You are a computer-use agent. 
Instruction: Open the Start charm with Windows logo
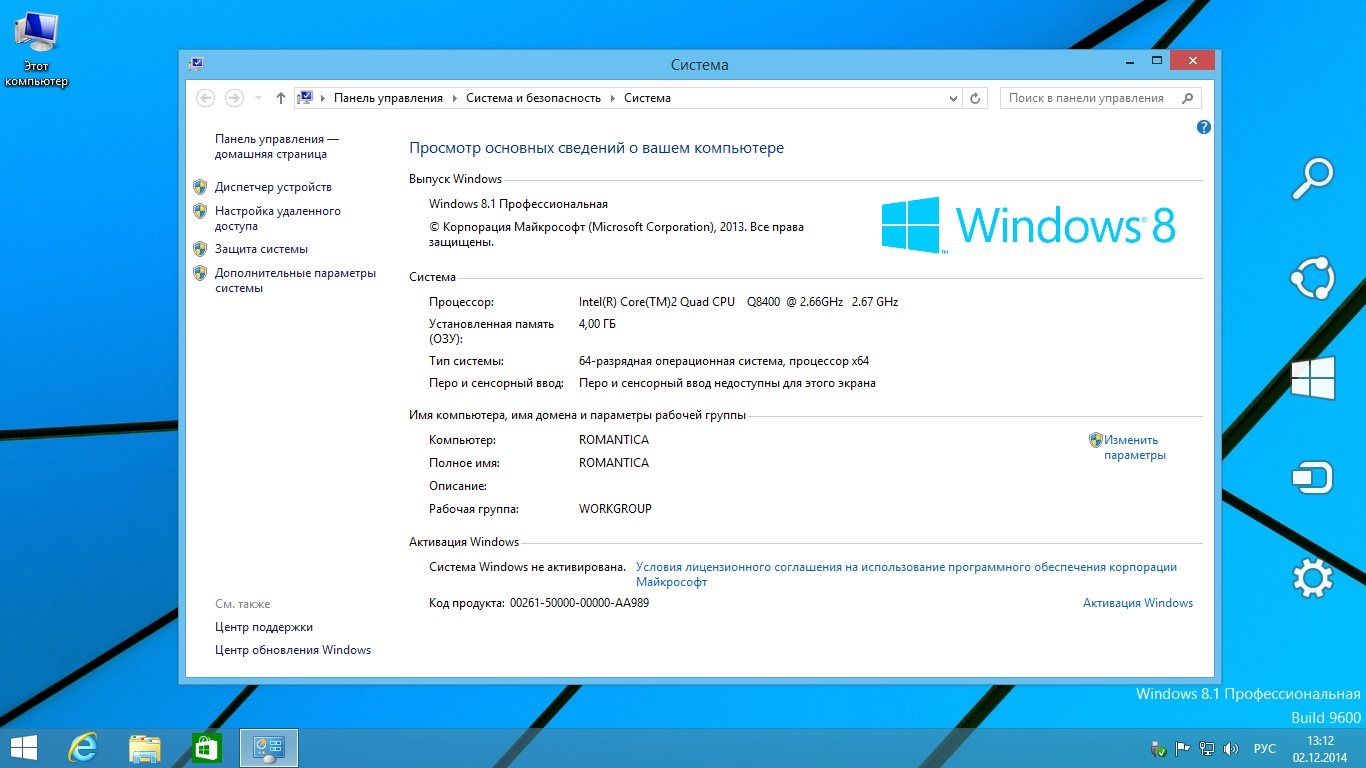click(1312, 379)
